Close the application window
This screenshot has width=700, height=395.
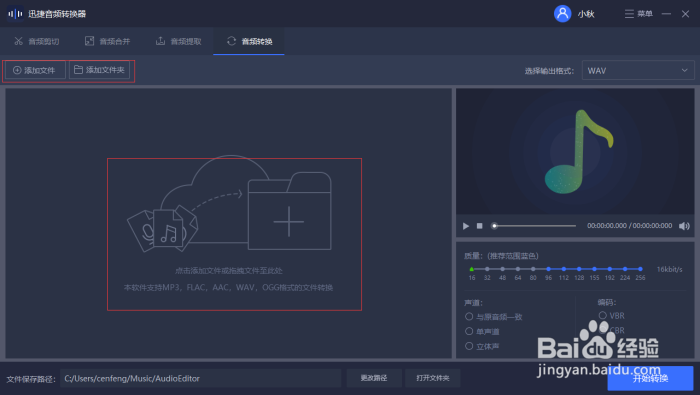click(685, 14)
